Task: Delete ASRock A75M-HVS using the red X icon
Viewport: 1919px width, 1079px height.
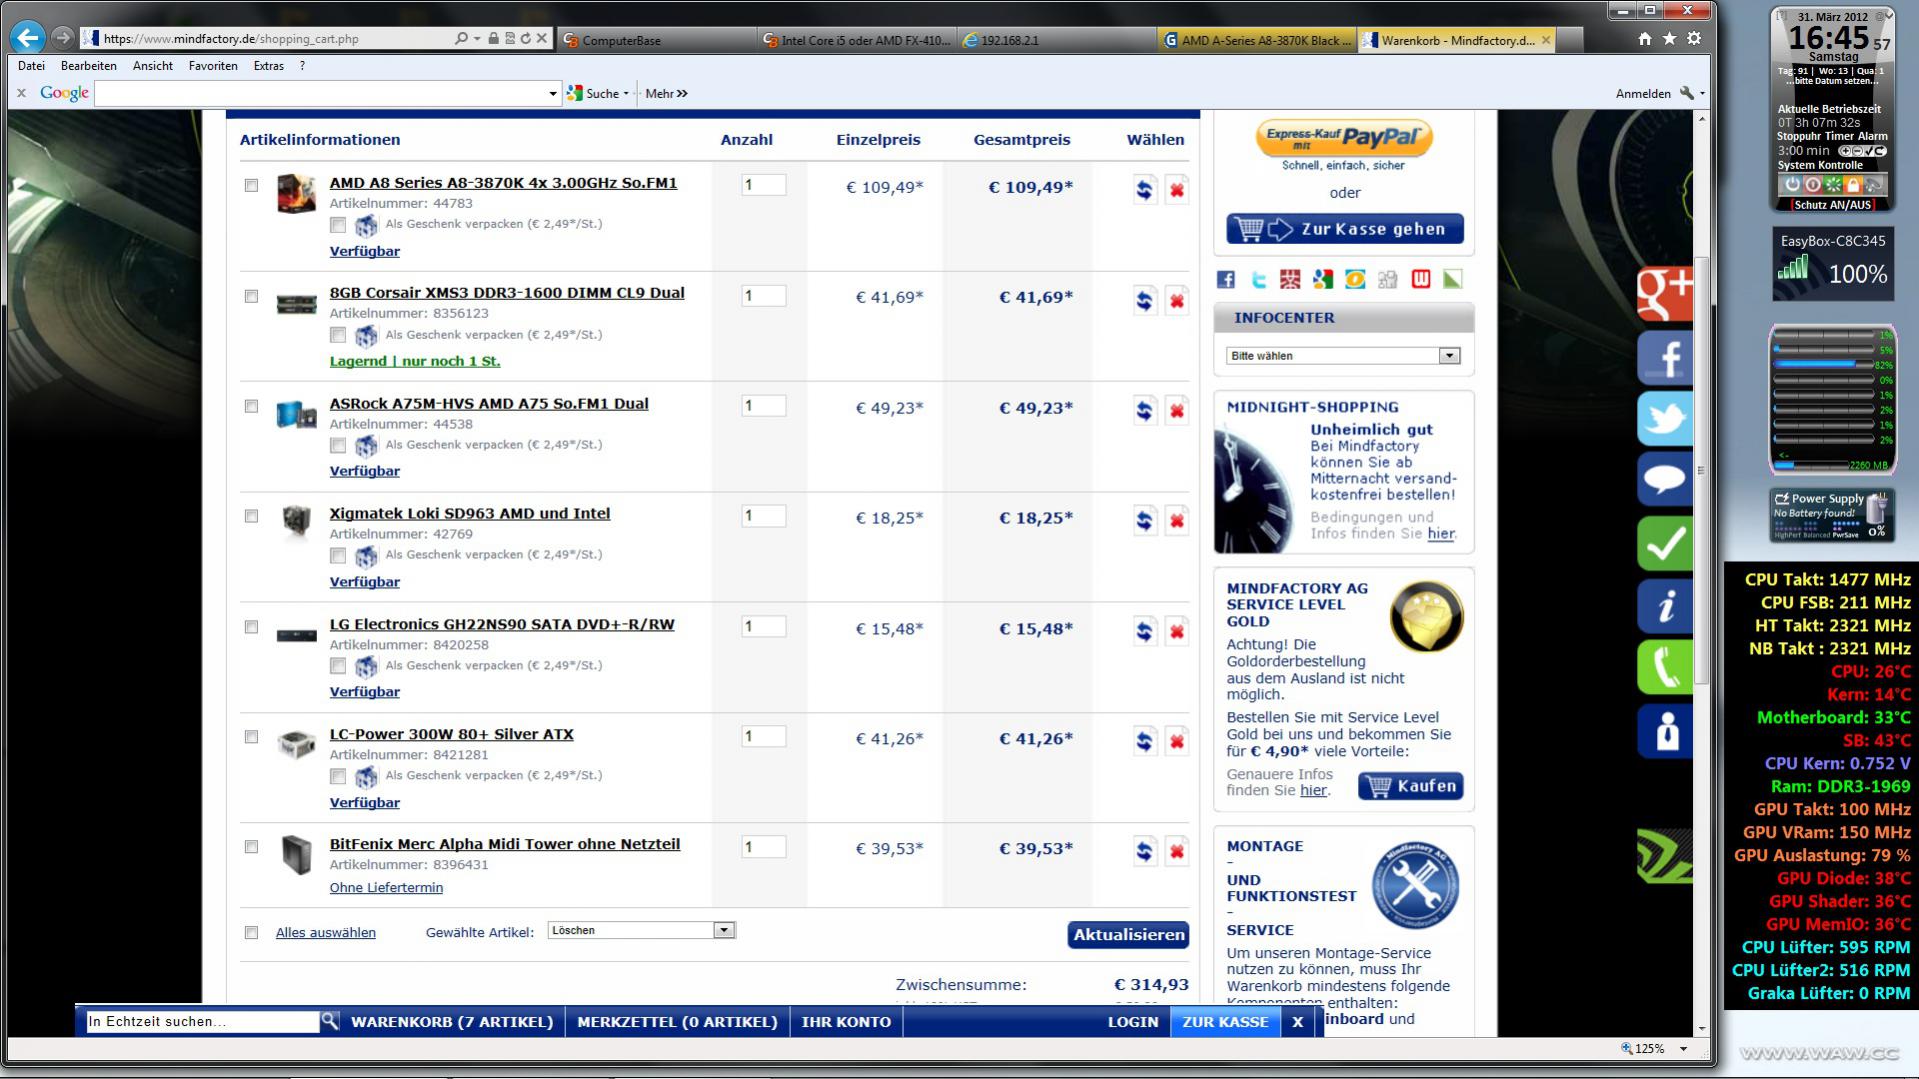Action: pyautogui.click(x=1177, y=410)
